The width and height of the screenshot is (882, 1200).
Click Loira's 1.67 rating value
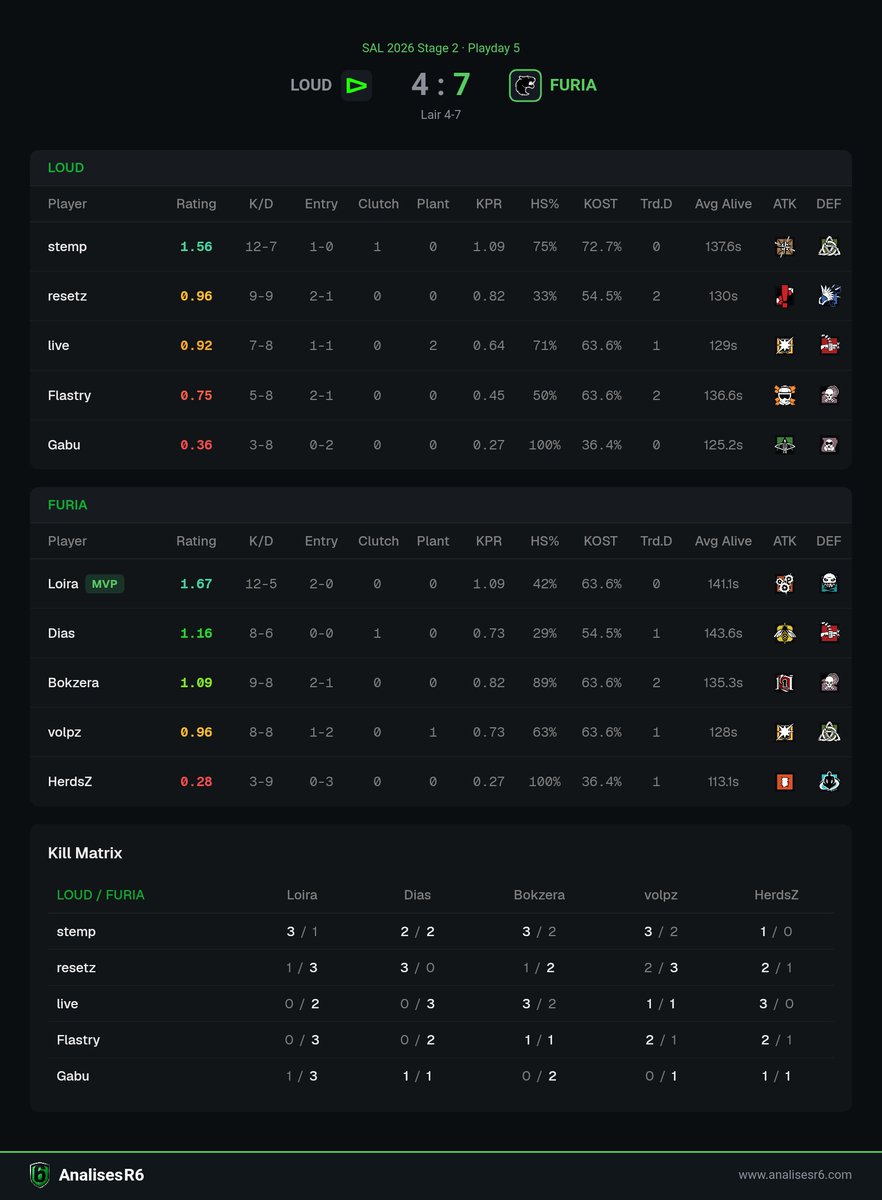[196, 584]
